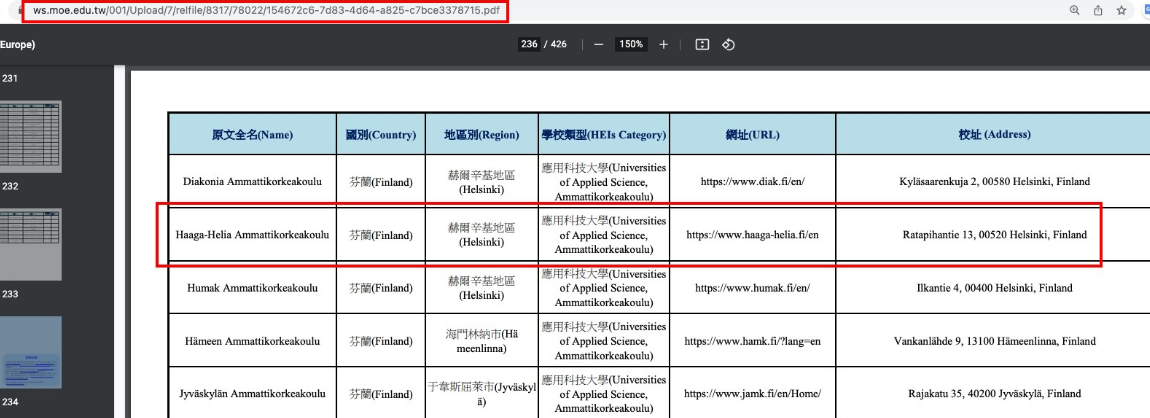Open the https://www.haaga-helia.fi/en link
1150x418 pixels.
coord(752,235)
